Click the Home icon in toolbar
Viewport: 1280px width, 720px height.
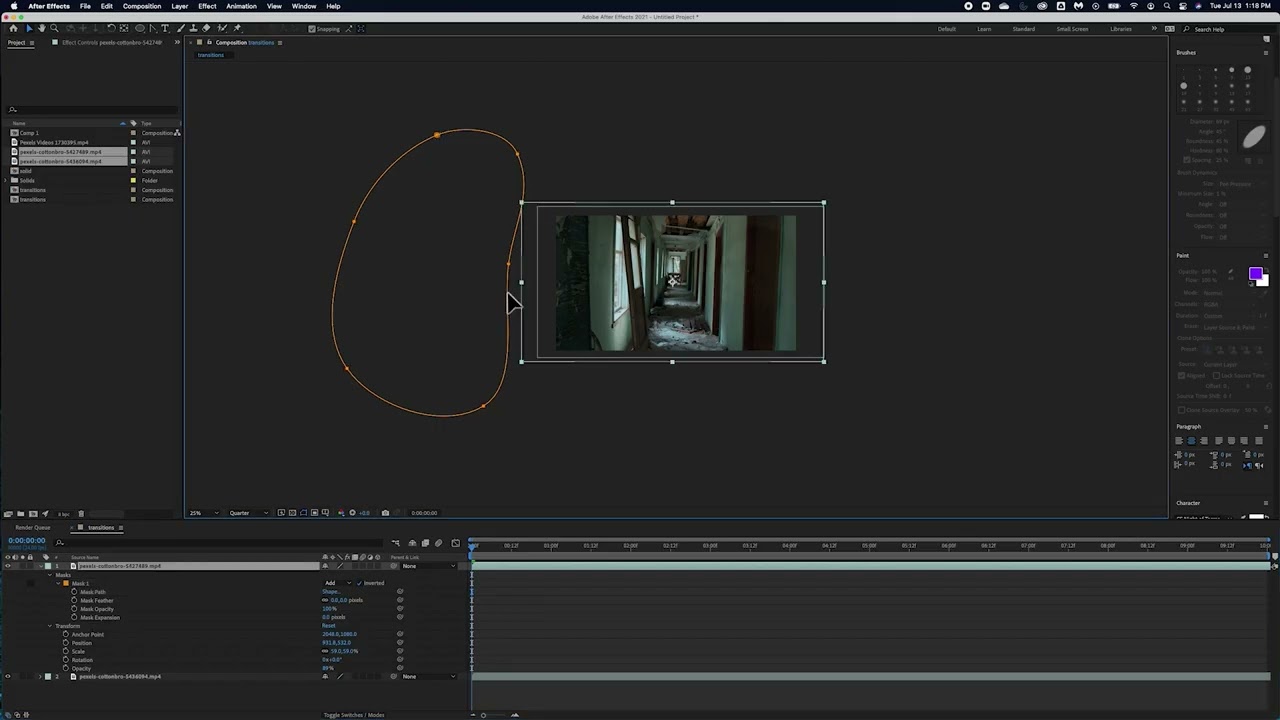[13, 28]
